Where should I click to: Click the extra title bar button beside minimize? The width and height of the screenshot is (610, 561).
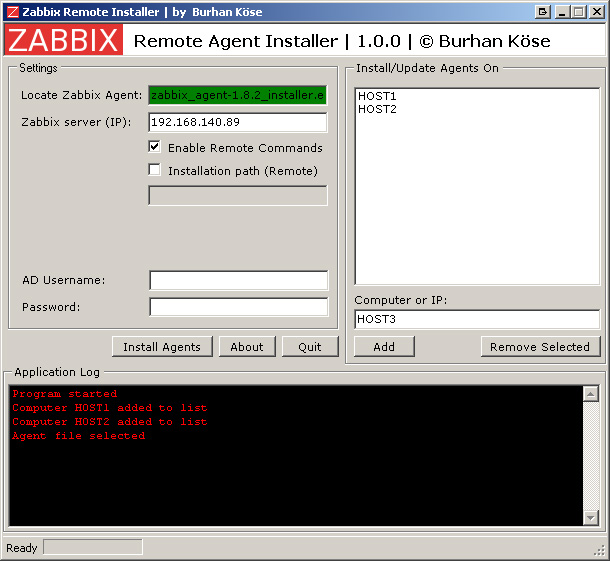543,12
